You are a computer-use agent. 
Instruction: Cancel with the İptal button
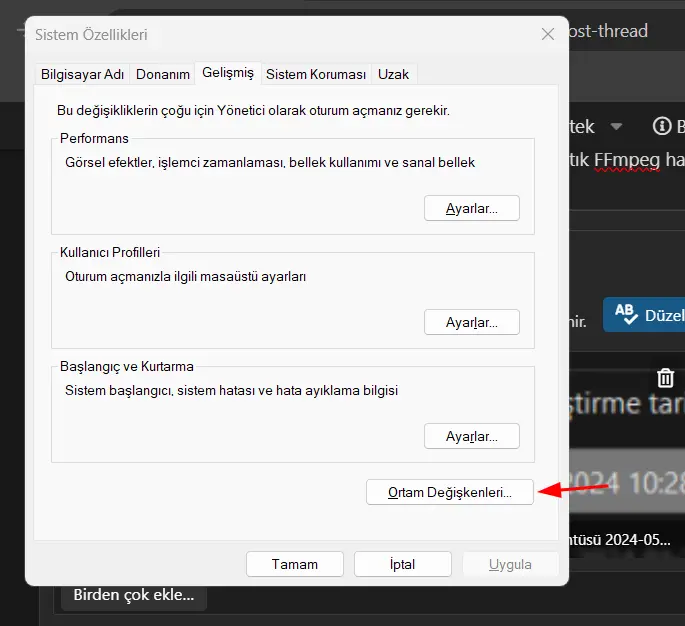point(402,564)
